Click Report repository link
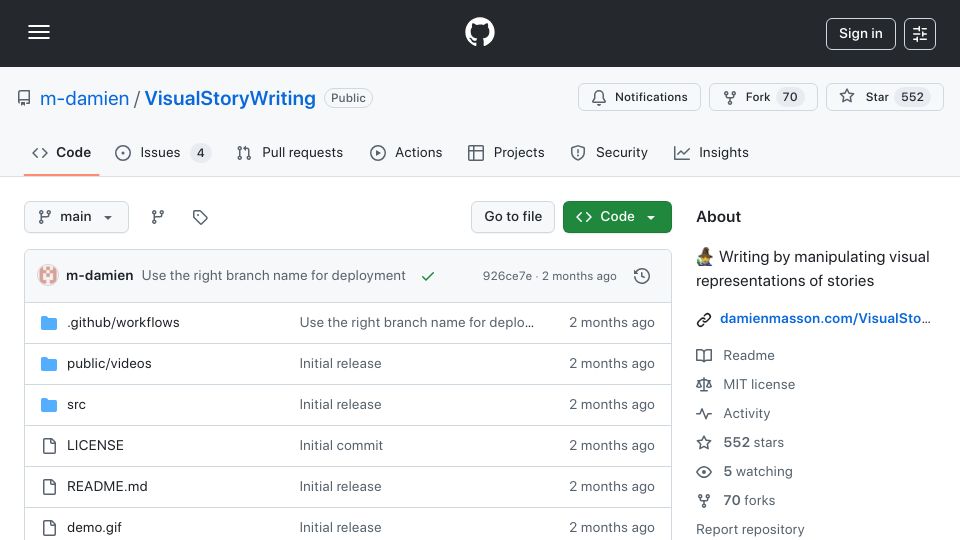Screen dimensions: 960x540 pos(750,530)
